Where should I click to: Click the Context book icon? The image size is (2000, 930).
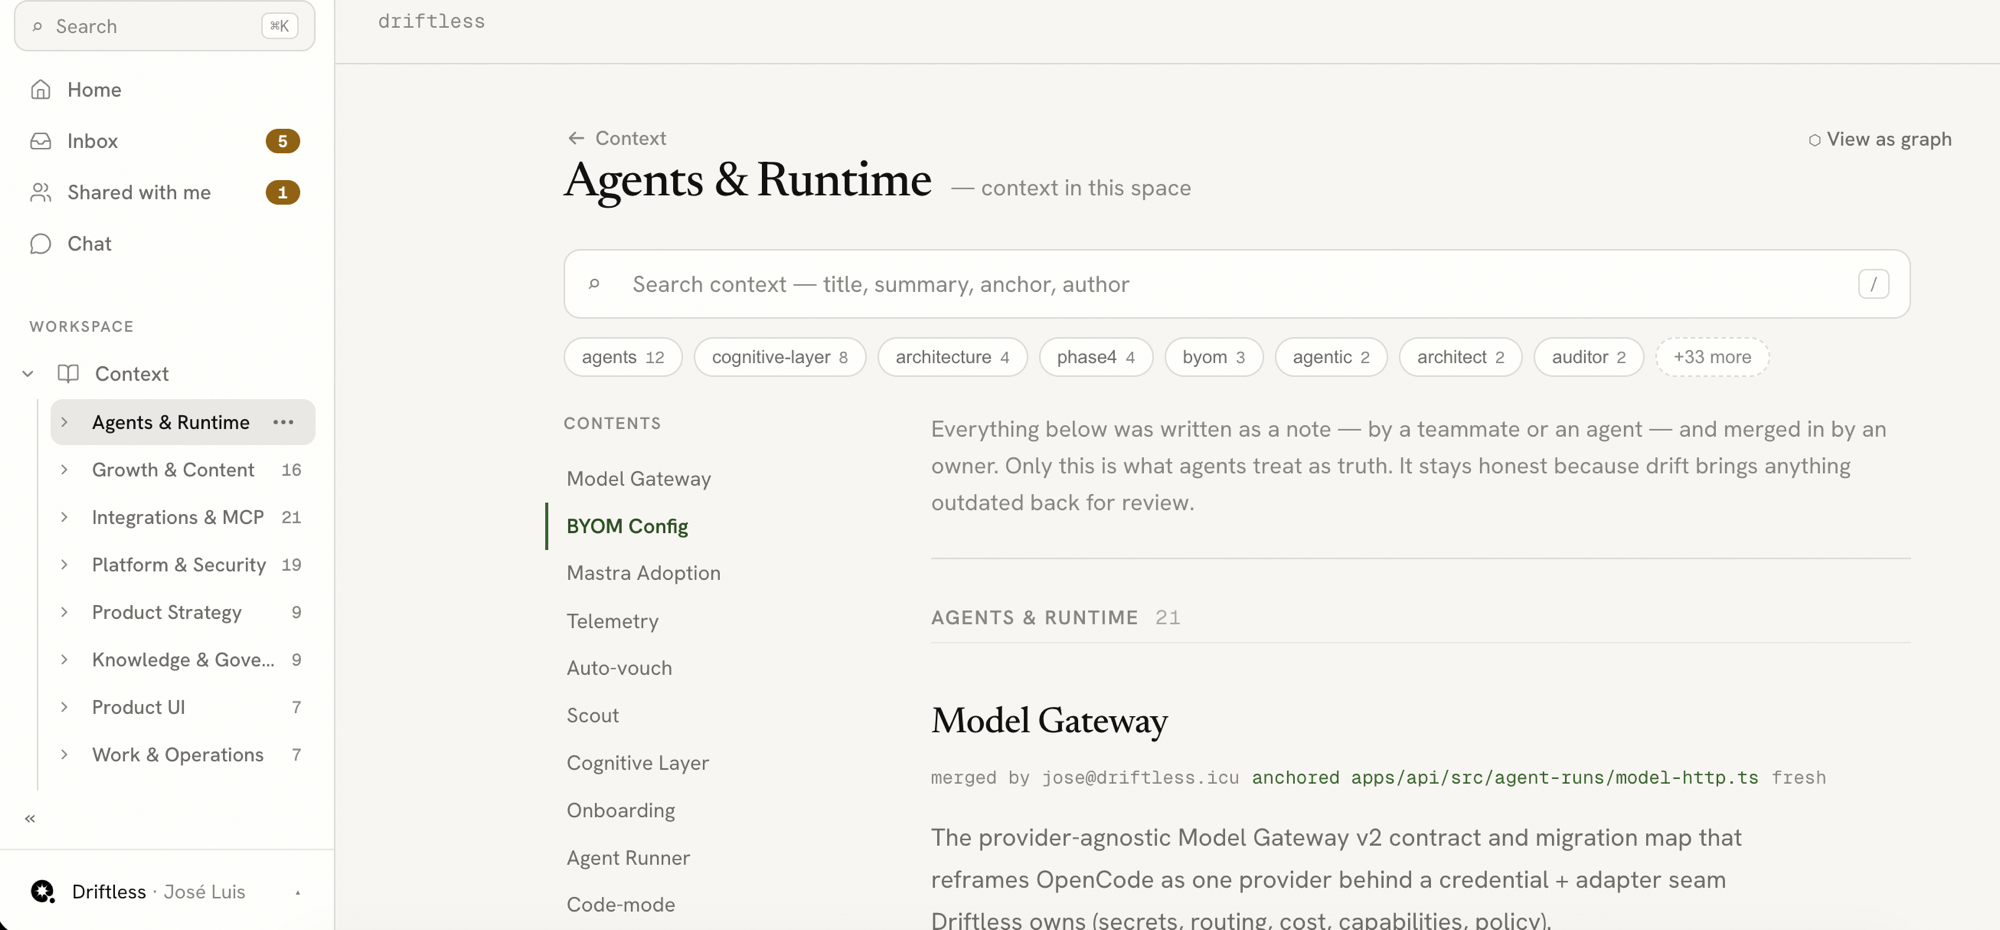coord(68,374)
